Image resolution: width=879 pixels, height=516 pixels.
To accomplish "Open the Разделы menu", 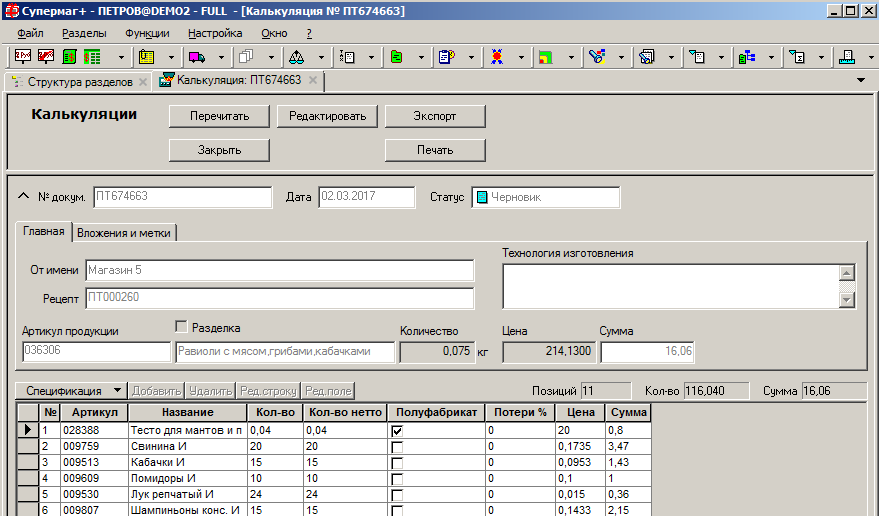I will 84,33.
